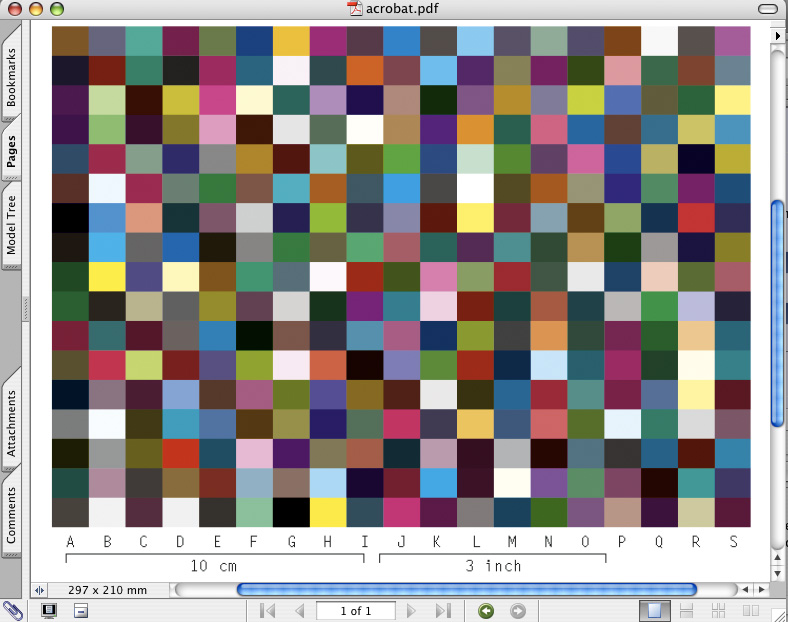Click column label 'D'
The width and height of the screenshot is (788, 622).
click(x=180, y=542)
